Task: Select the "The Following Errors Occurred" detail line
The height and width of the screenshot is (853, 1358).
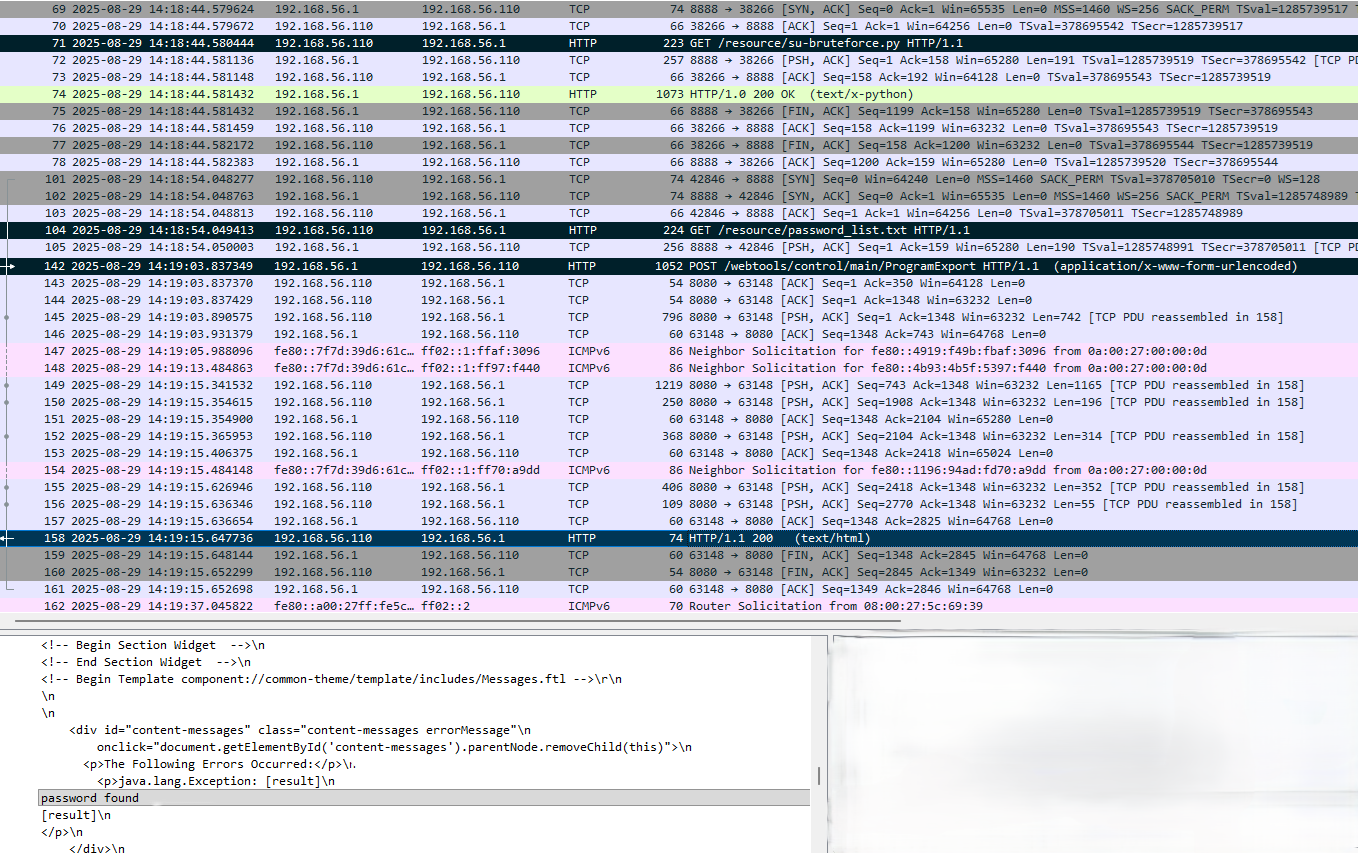Action: pos(220,764)
